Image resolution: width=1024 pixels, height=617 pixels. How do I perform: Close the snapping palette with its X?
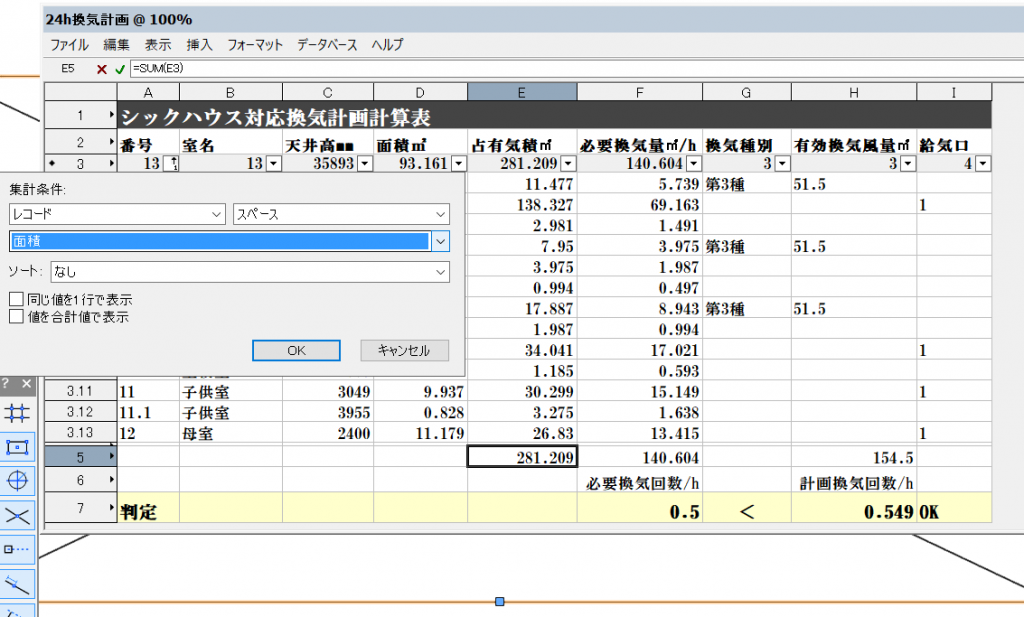(x=27, y=384)
